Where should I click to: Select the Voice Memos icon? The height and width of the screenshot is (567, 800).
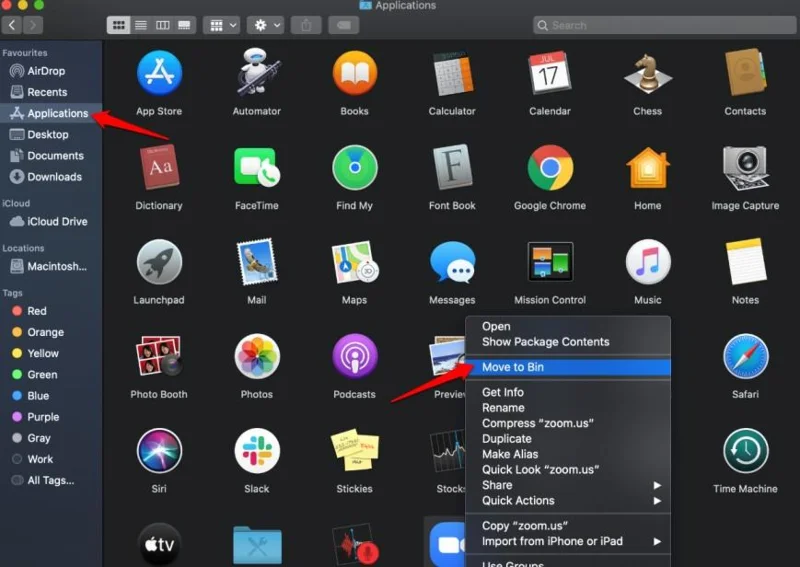click(x=355, y=544)
